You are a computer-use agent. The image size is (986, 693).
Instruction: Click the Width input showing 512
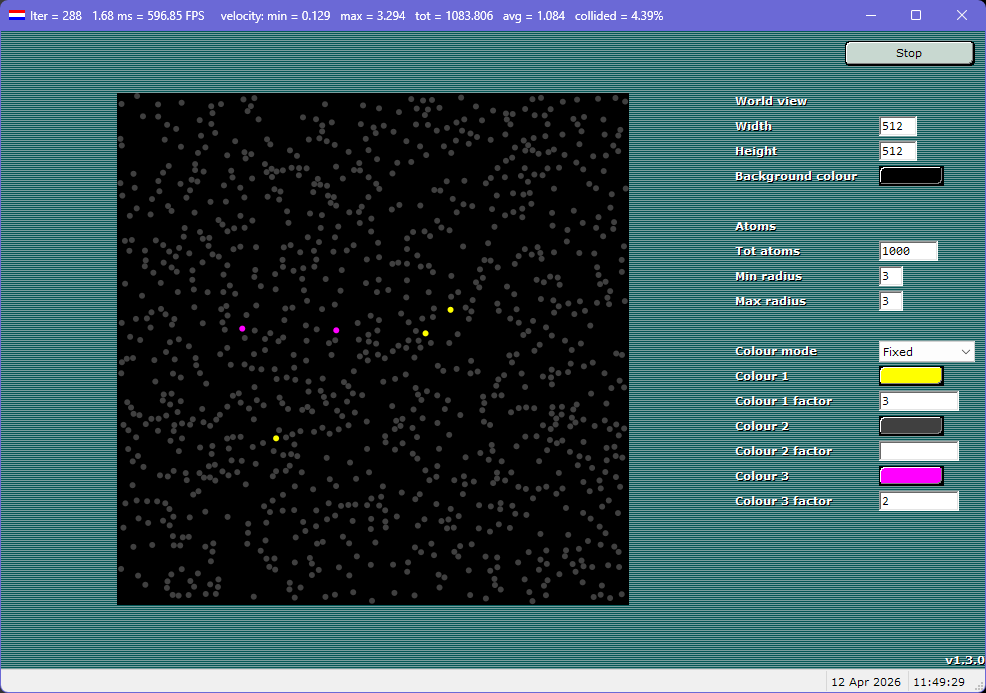[897, 126]
